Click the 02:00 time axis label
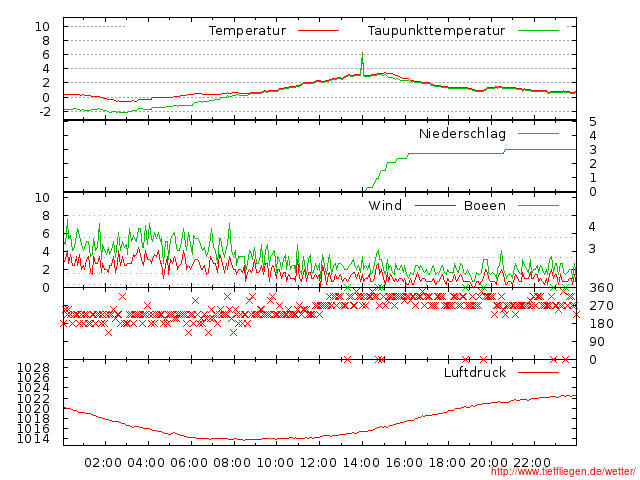The height and width of the screenshot is (480, 640). 103,463
